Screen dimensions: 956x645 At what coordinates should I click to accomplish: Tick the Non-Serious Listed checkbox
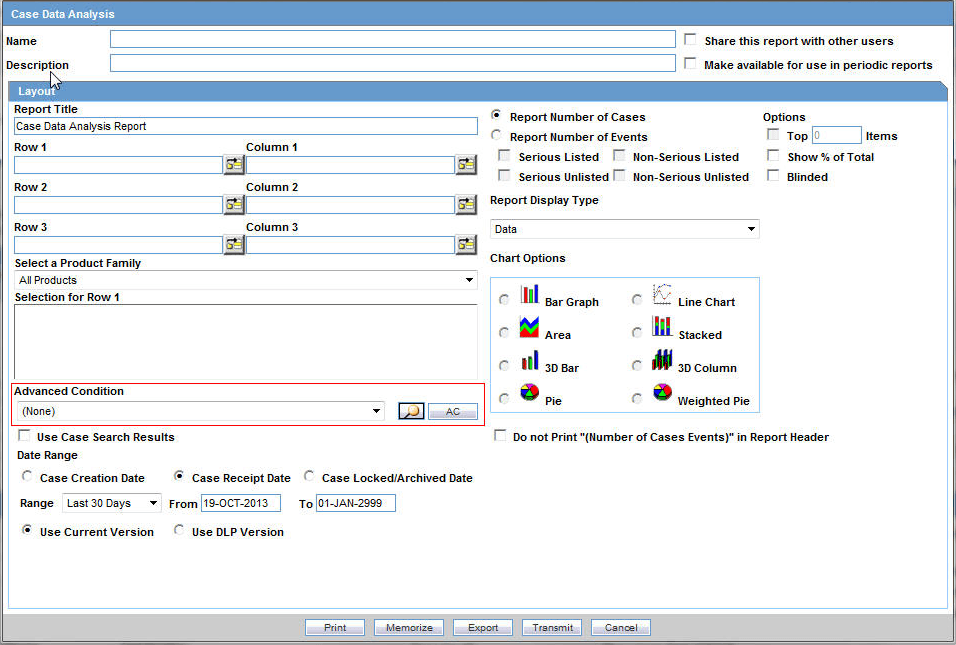tap(619, 155)
